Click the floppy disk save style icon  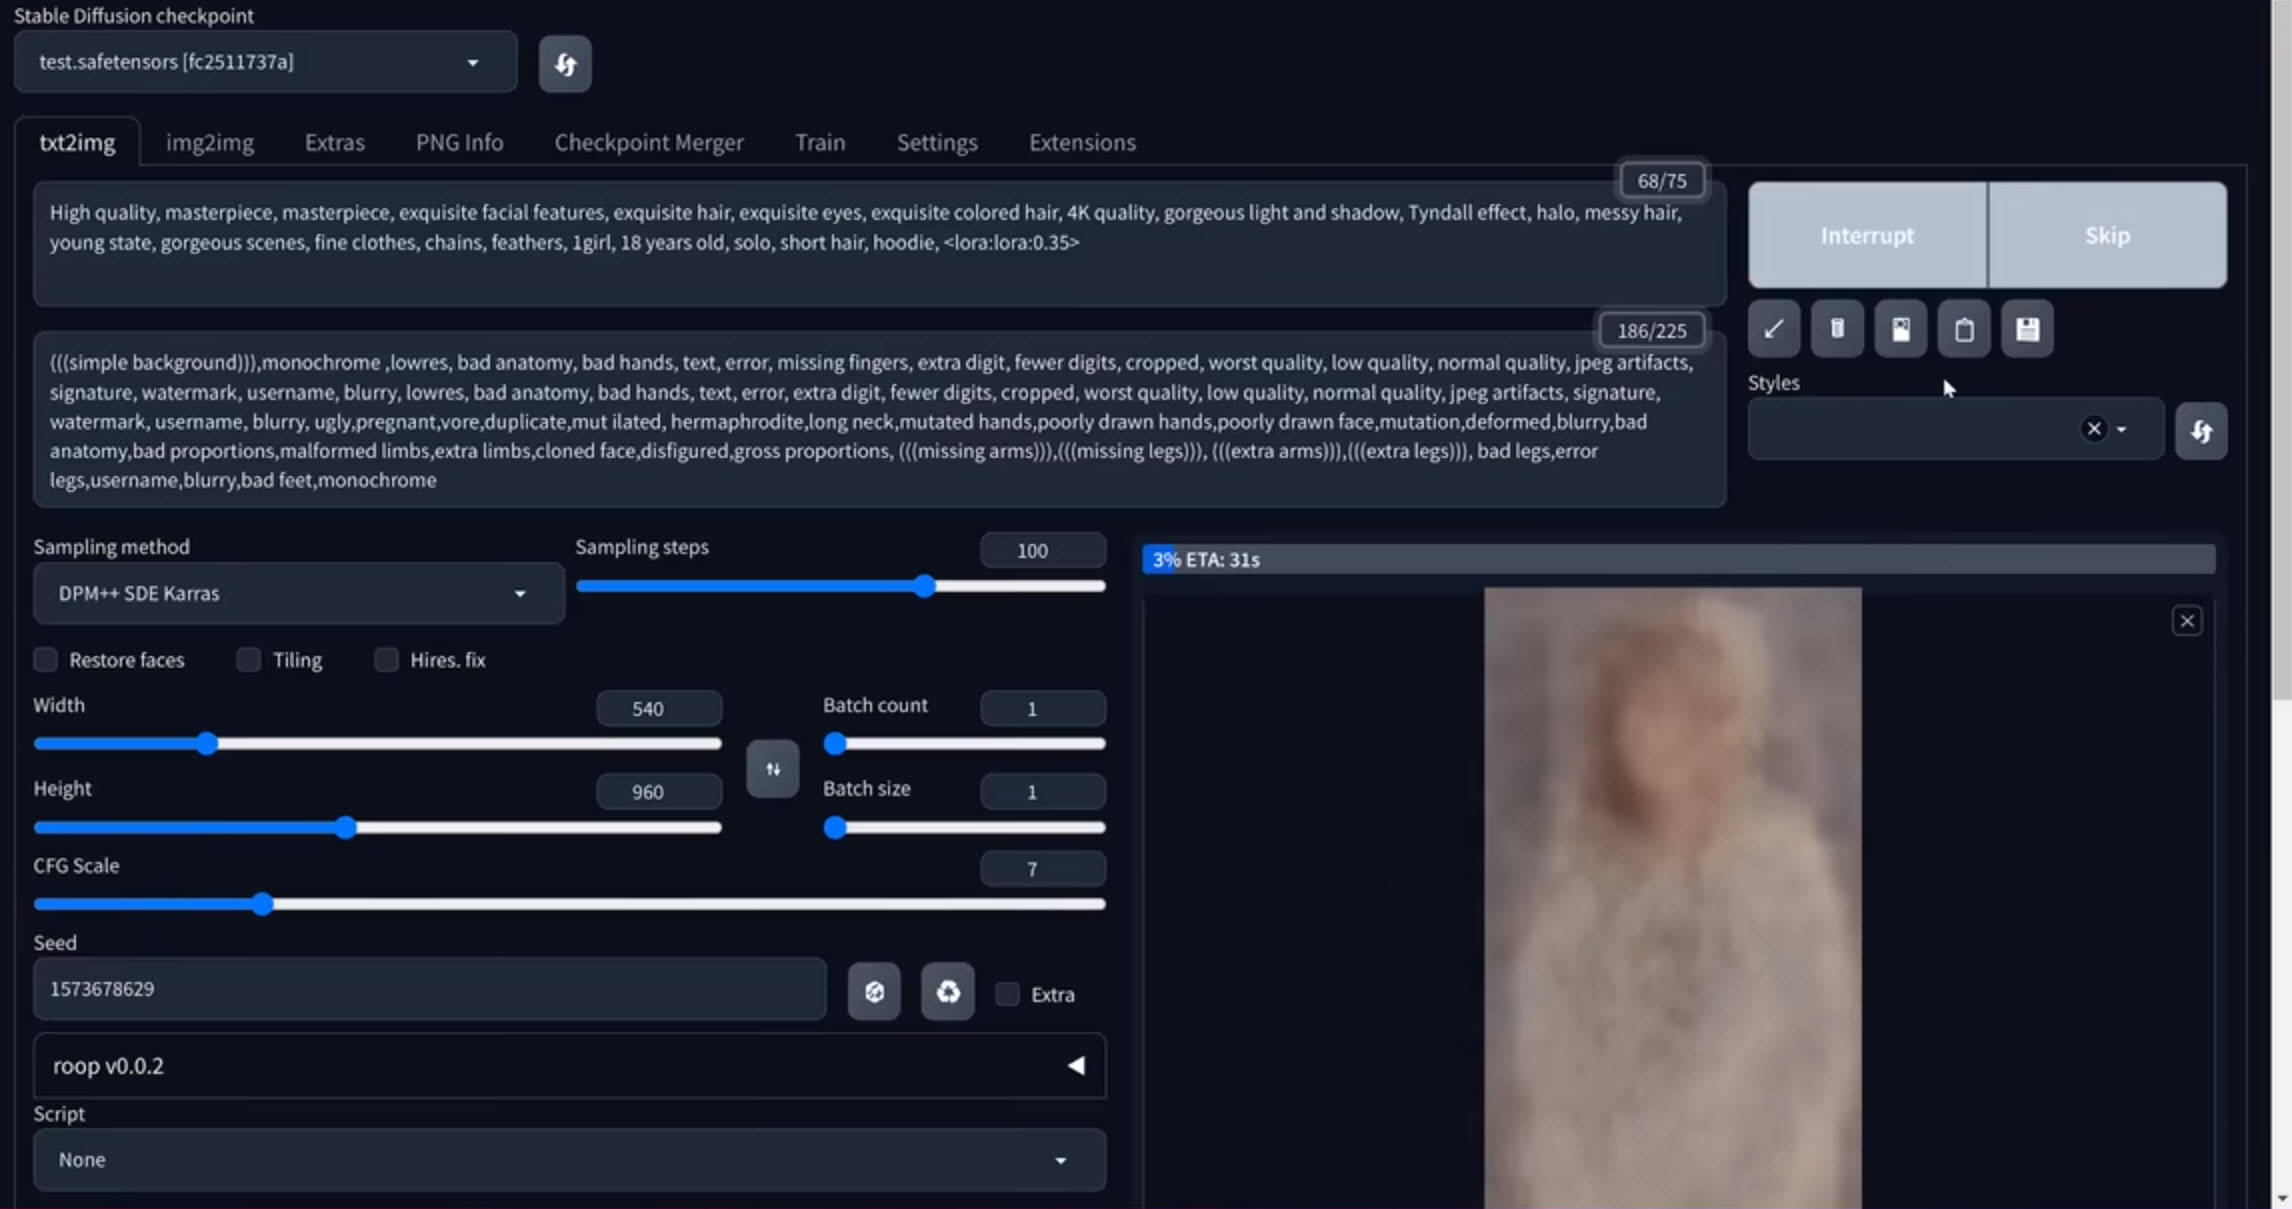[x=2027, y=329]
